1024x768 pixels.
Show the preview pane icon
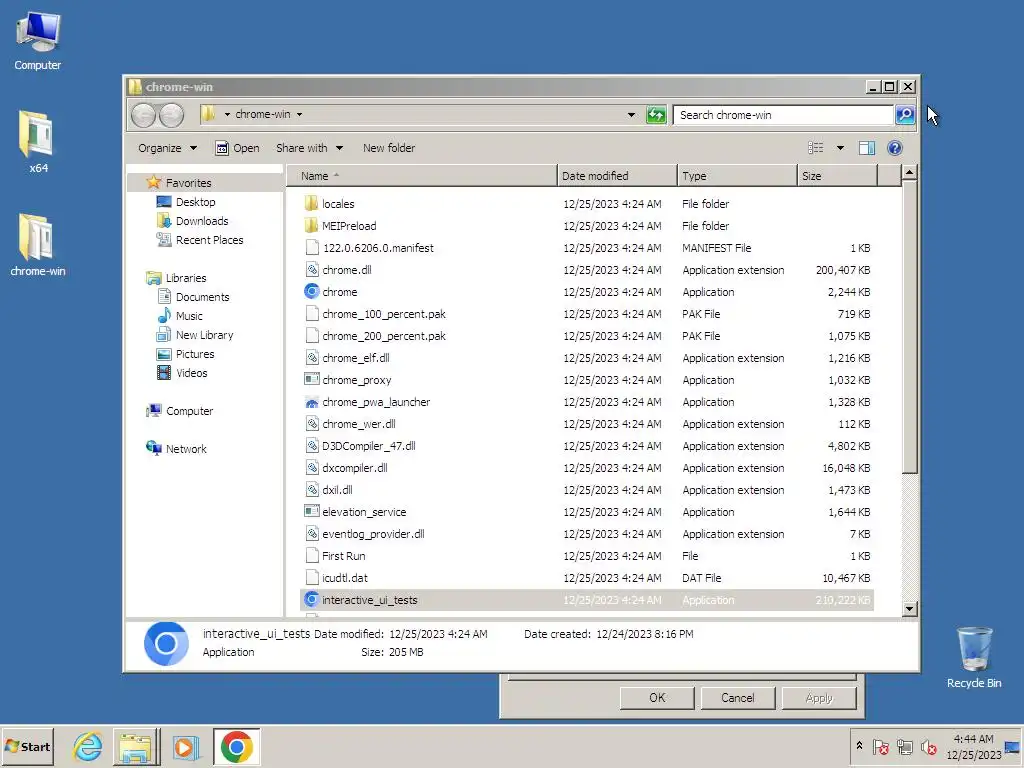point(867,148)
